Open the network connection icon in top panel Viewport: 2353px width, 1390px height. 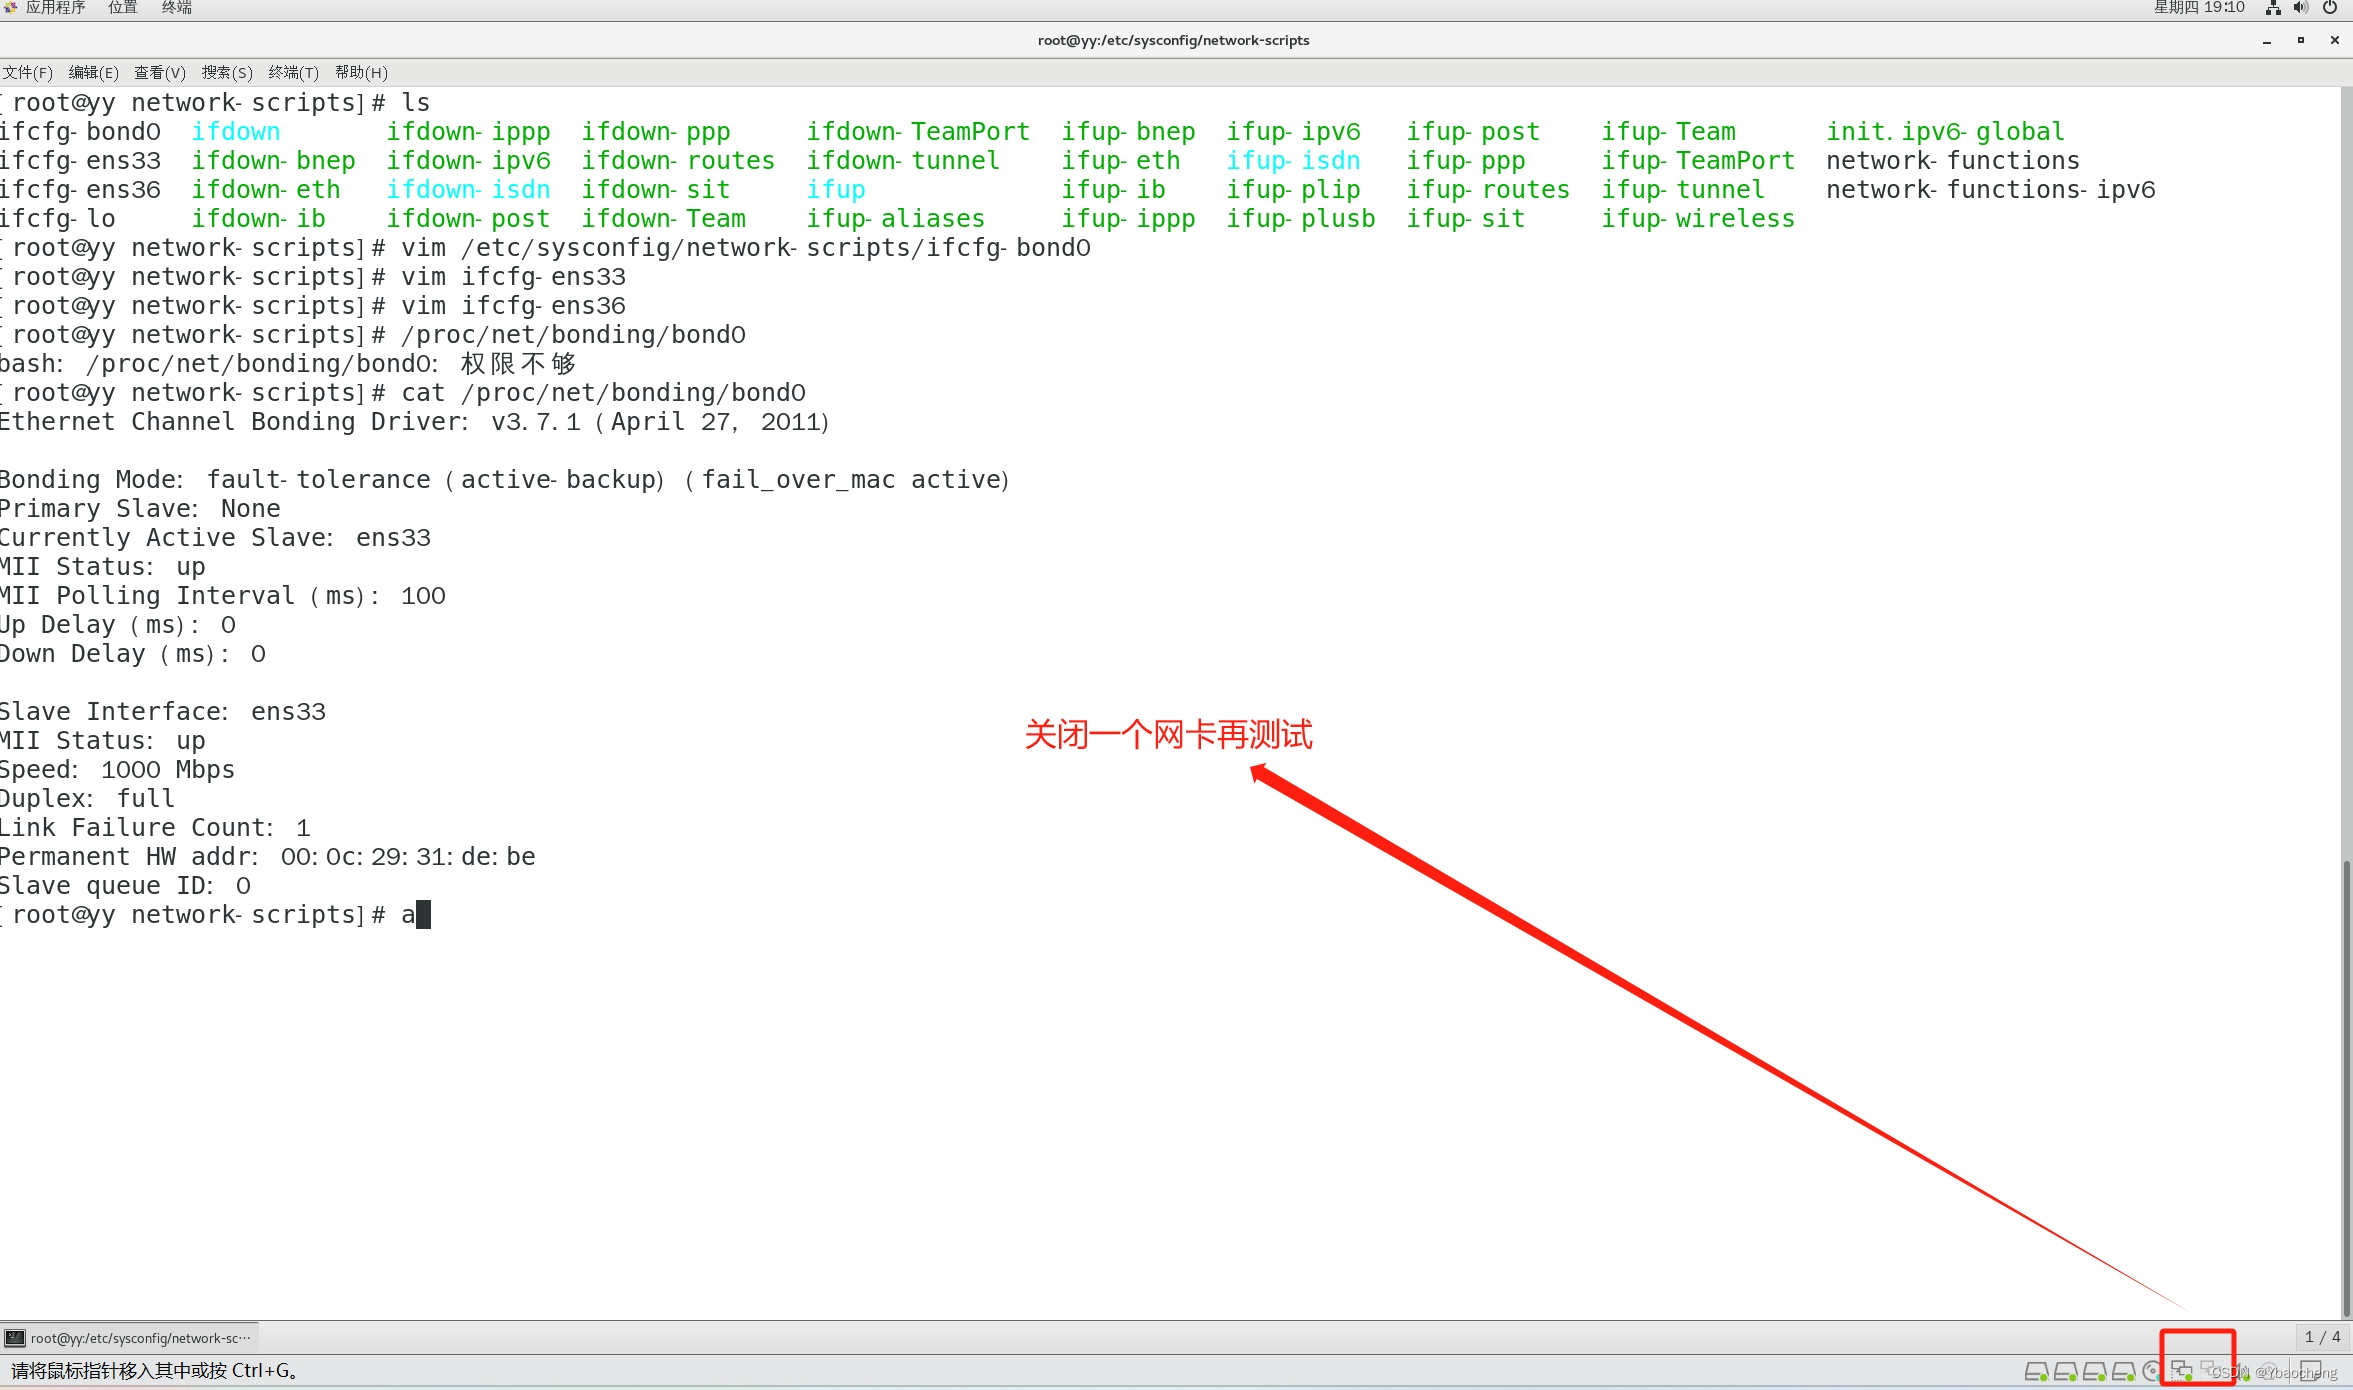(x=2273, y=8)
